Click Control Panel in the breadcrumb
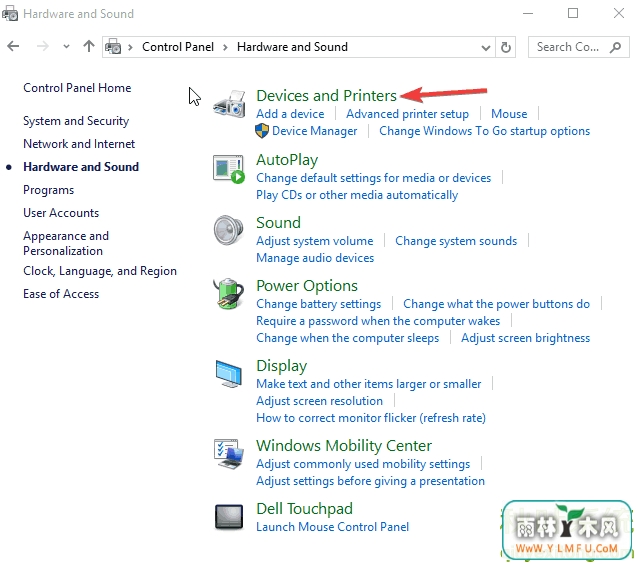637x565 pixels. (178, 47)
